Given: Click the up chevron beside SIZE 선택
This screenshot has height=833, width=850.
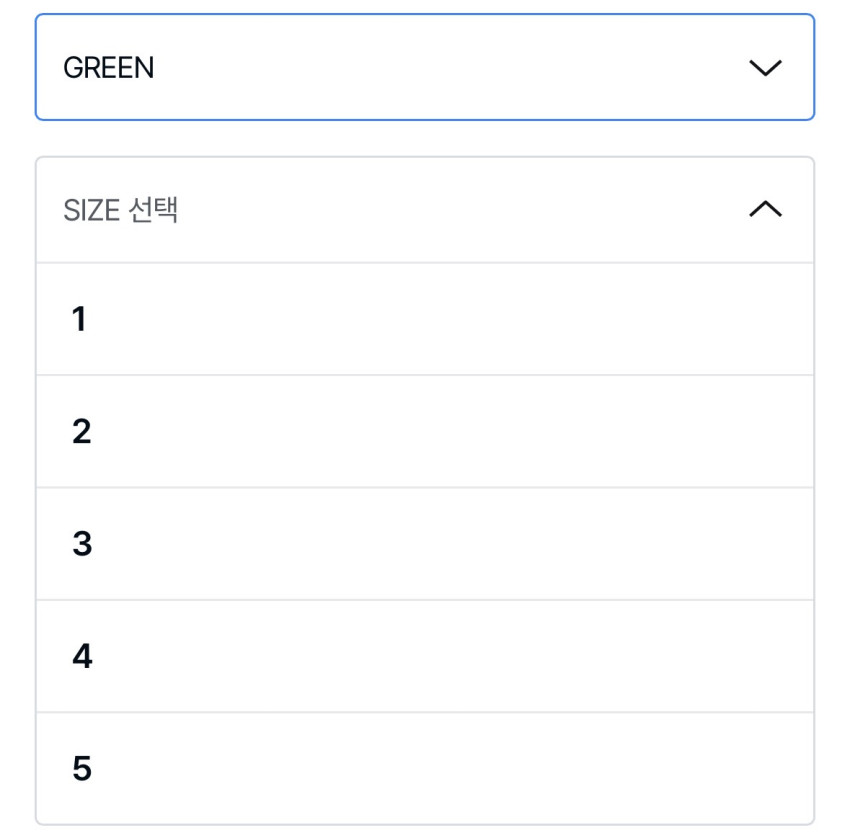Looking at the screenshot, I should point(765,209).
